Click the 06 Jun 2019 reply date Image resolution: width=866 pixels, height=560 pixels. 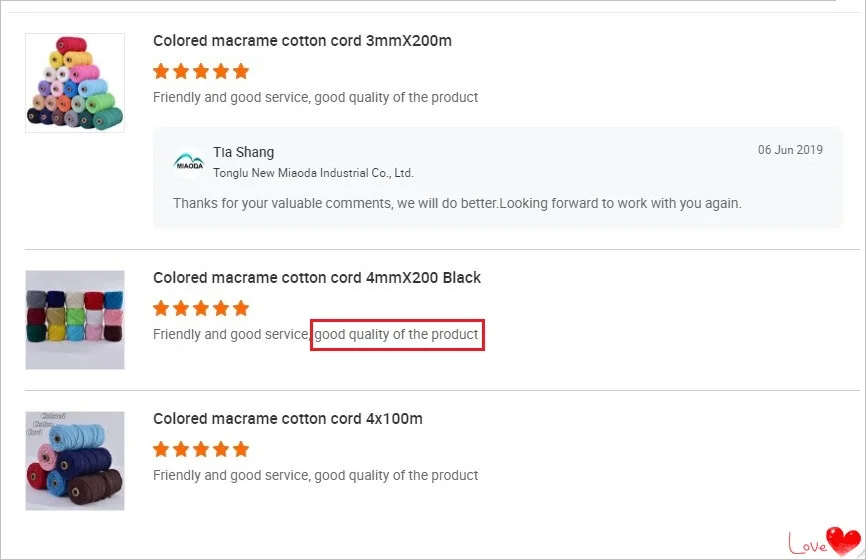tap(790, 150)
